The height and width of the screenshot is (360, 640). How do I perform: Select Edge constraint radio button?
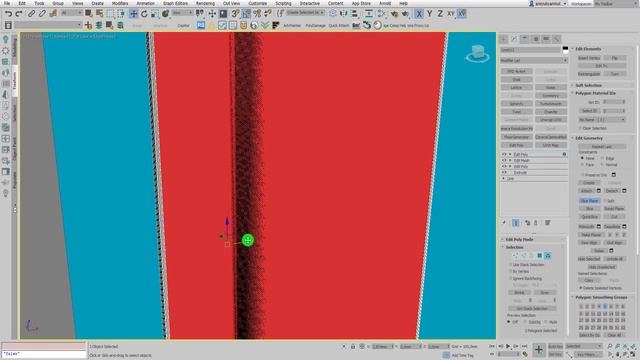tap(602, 158)
